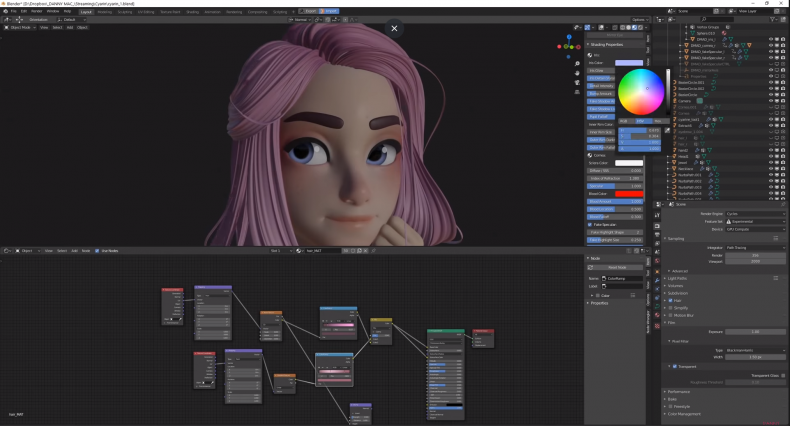Image resolution: width=790 pixels, height=426 pixels.
Task: Click the Light Paths presets list icon
Action: 776,278
